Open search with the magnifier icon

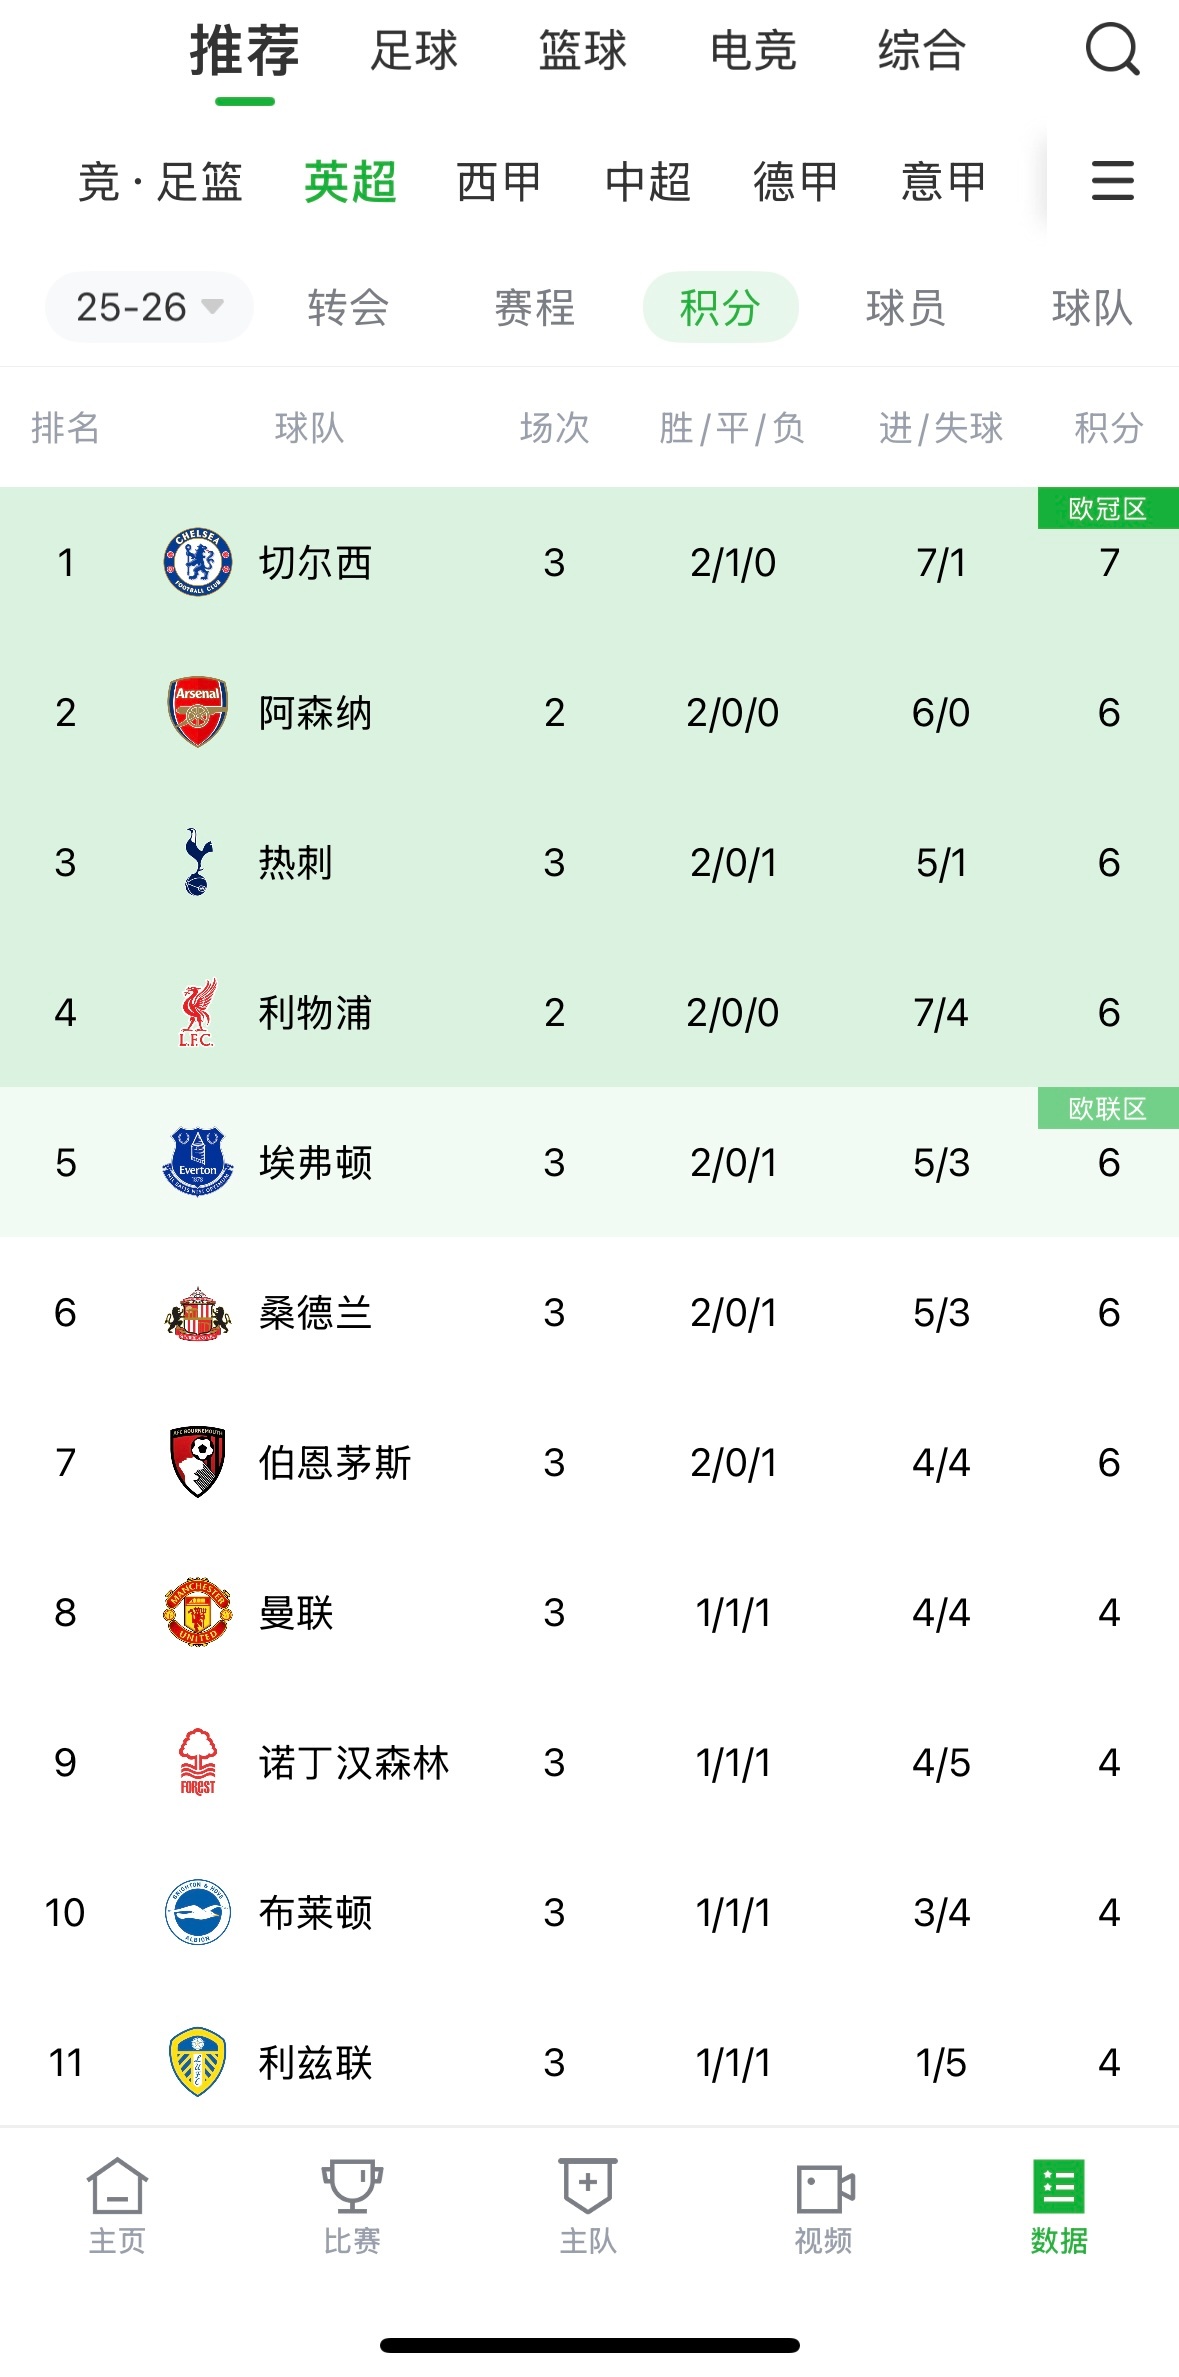pos(1112,50)
